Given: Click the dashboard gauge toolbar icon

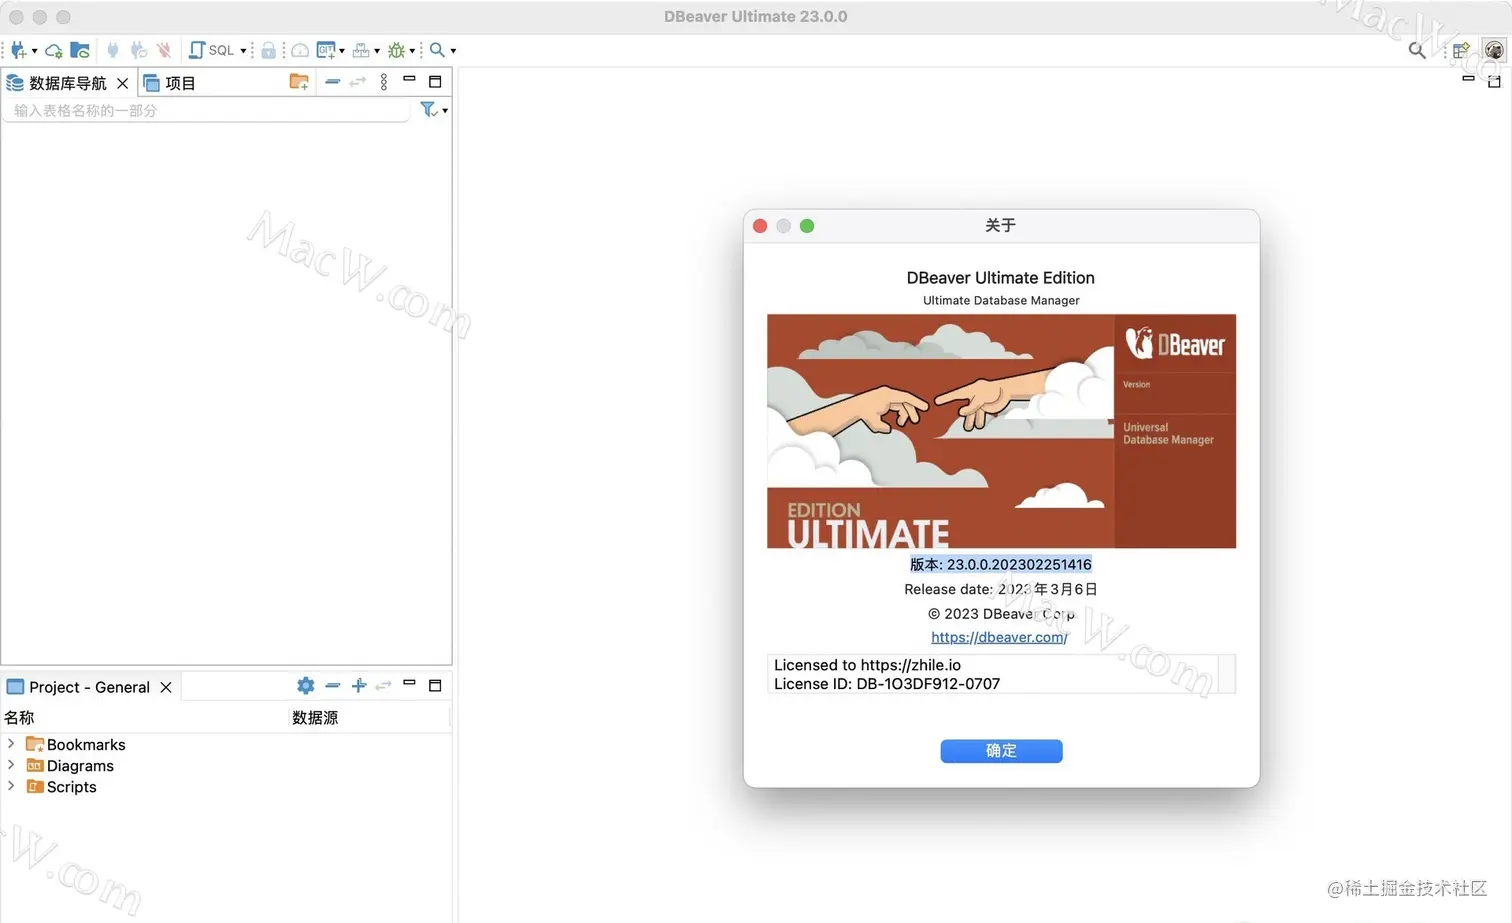Looking at the screenshot, I should (299, 50).
